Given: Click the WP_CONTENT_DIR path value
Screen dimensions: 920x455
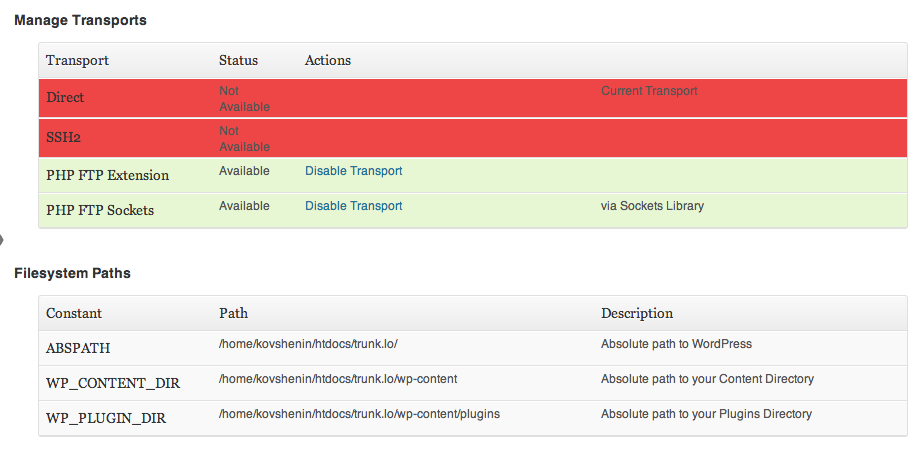Looking at the screenshot, I should pyautogui.click(x=338, y=379).
